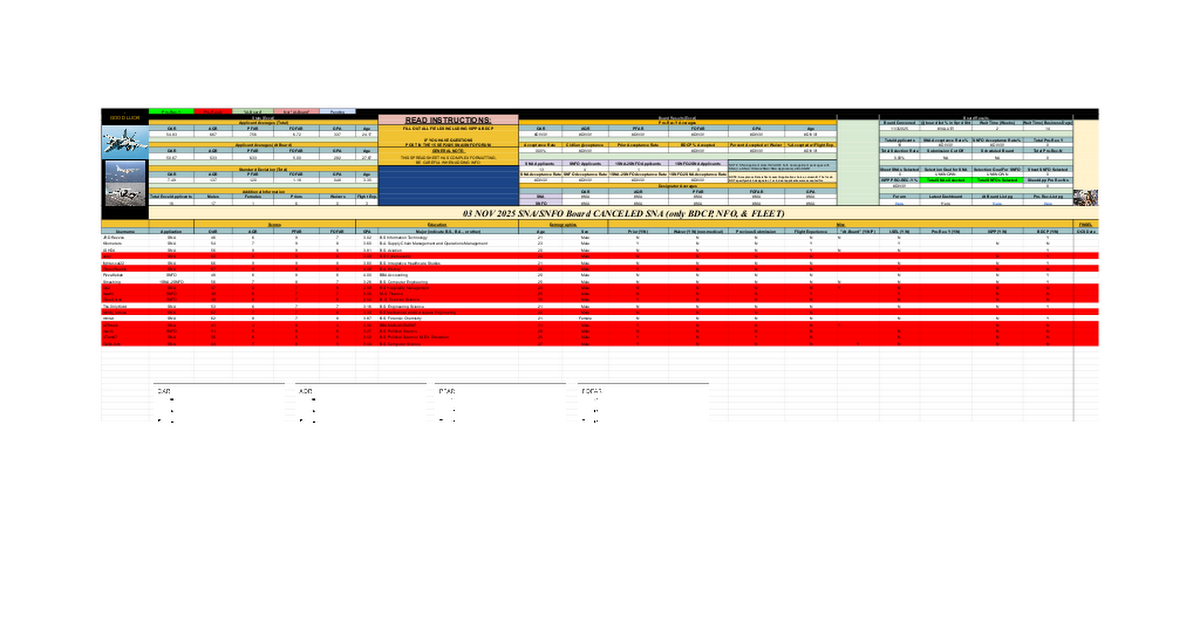The image size is (1200, 630).
Task: Select the GOOD LUCK cell
Action: [124, 119]
